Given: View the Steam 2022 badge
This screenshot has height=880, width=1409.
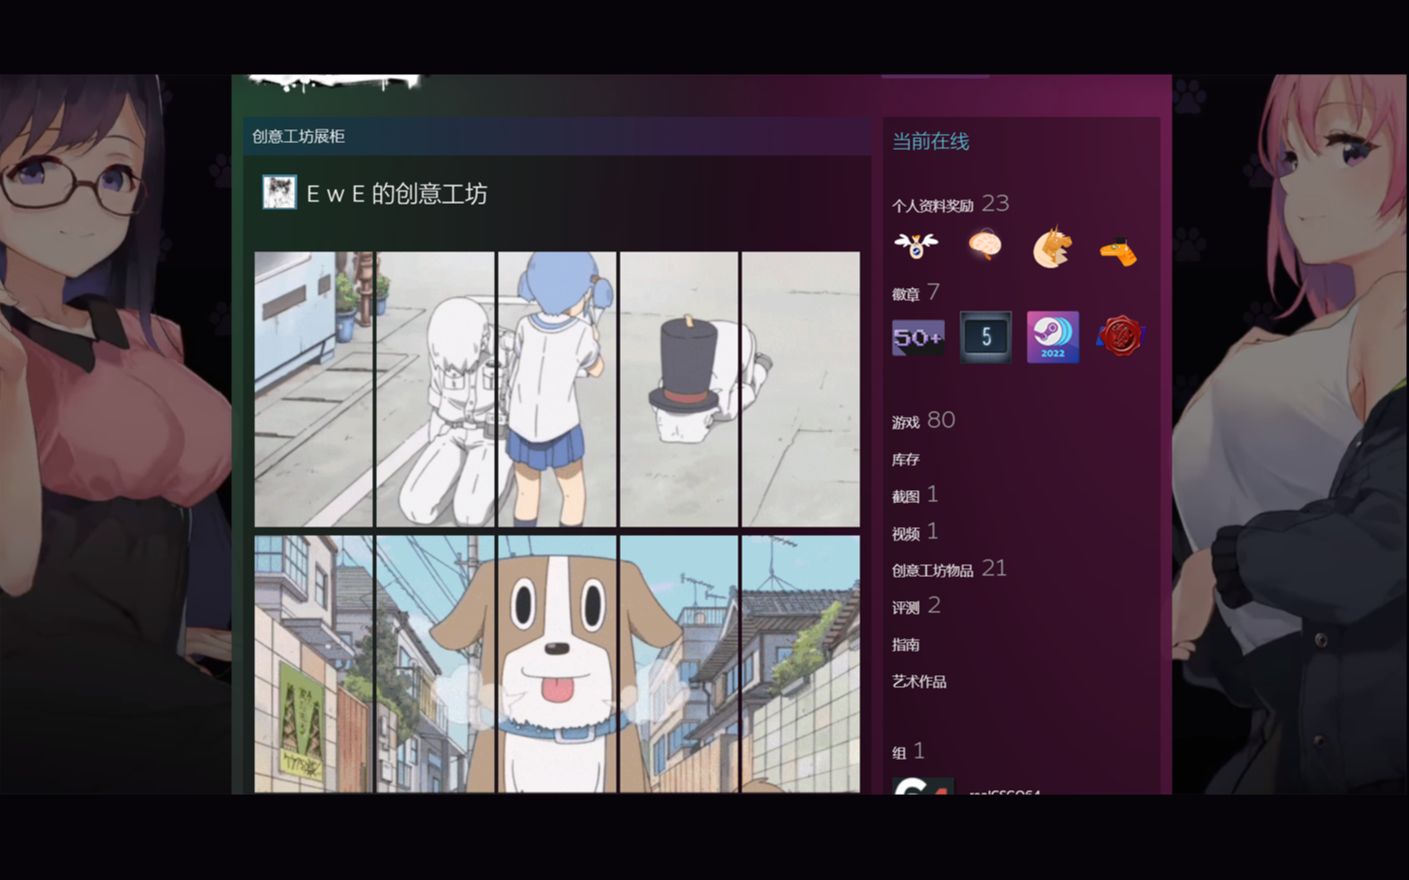Looking at the screenshot, I should pos(1052,337).
